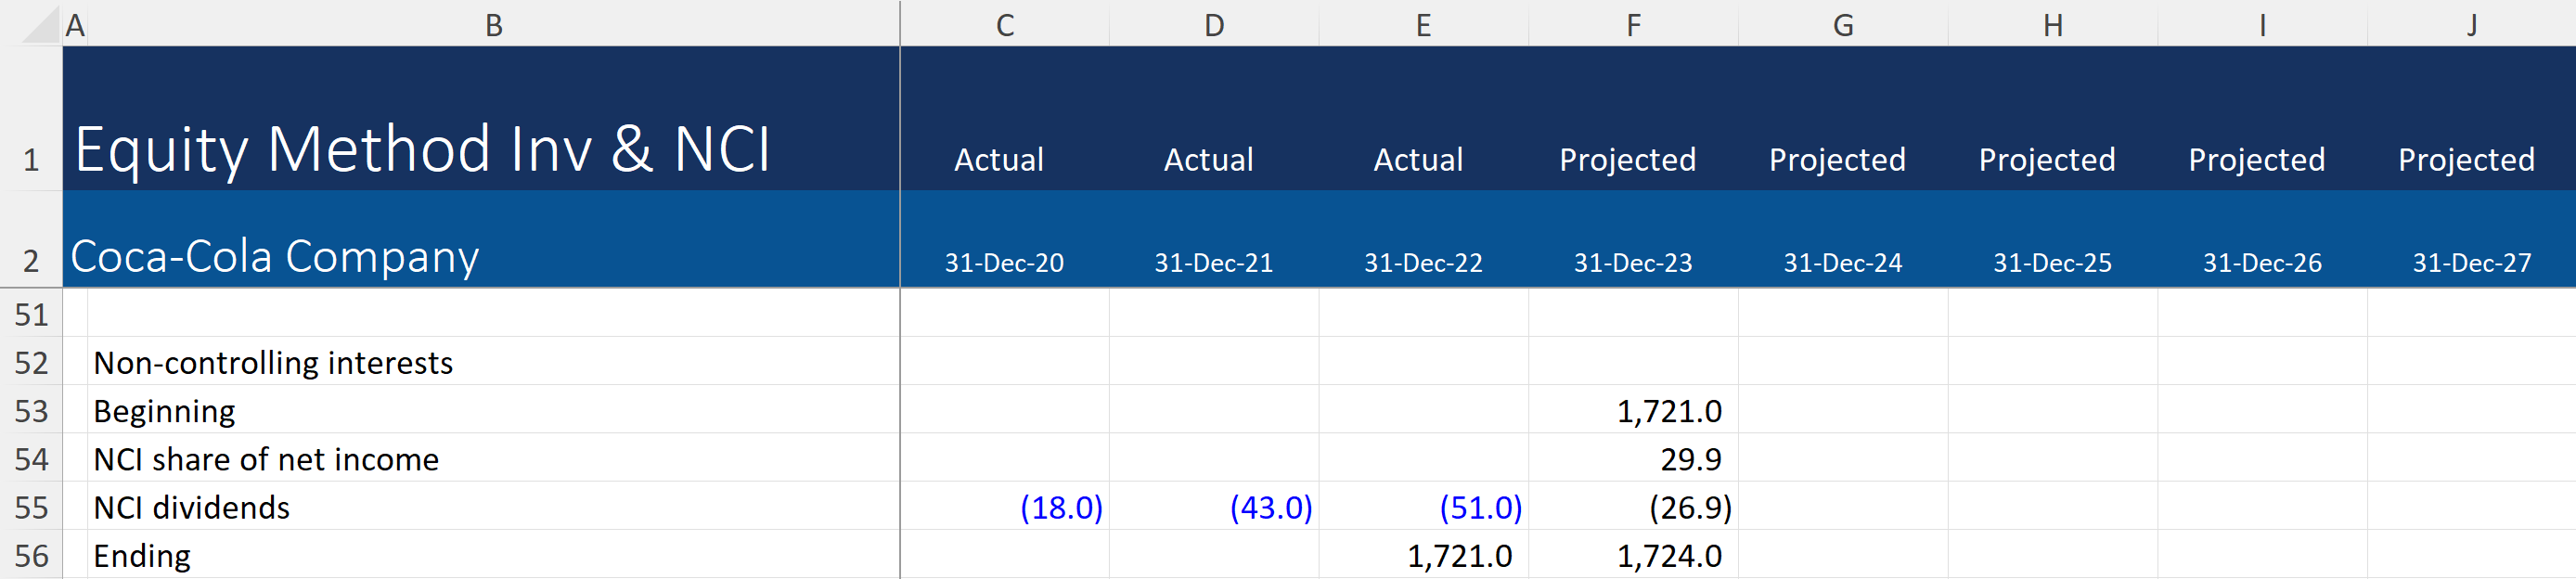Select row 53 header

(31, 411)
